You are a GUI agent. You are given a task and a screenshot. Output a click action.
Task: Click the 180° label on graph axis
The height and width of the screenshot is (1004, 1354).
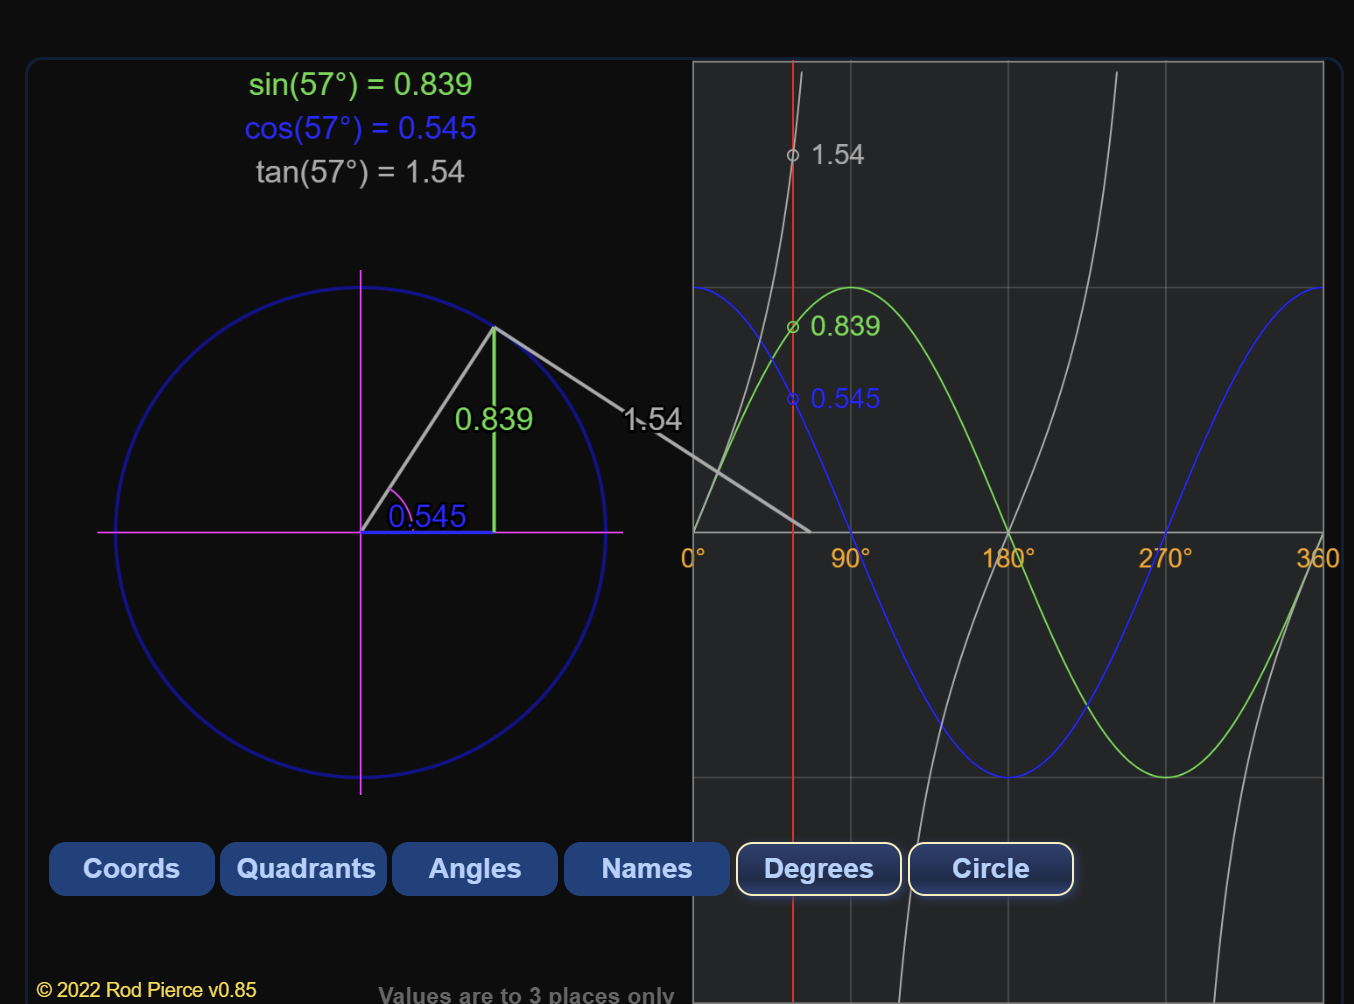(x=1008, y=558)
